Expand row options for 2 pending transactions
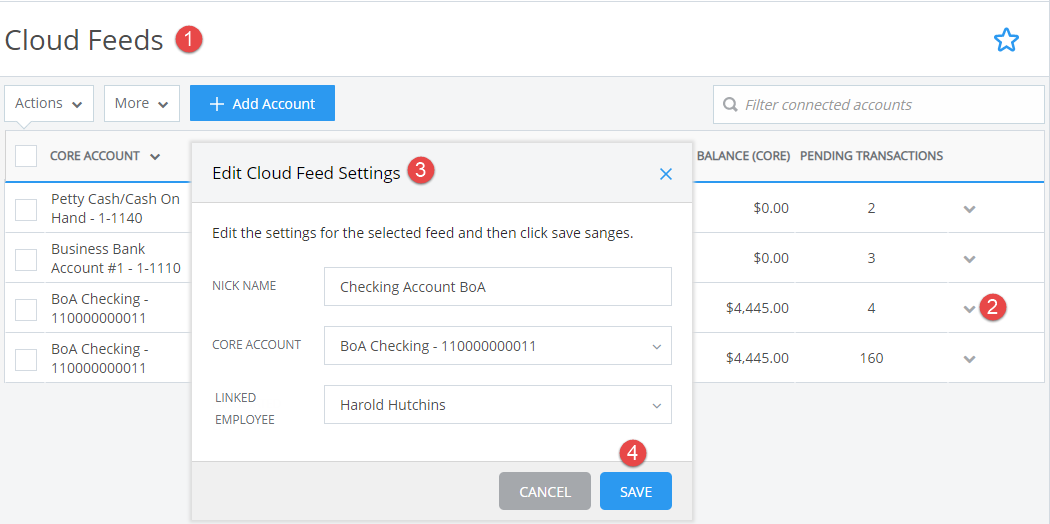1050x524 pixels. coord(969,209)
